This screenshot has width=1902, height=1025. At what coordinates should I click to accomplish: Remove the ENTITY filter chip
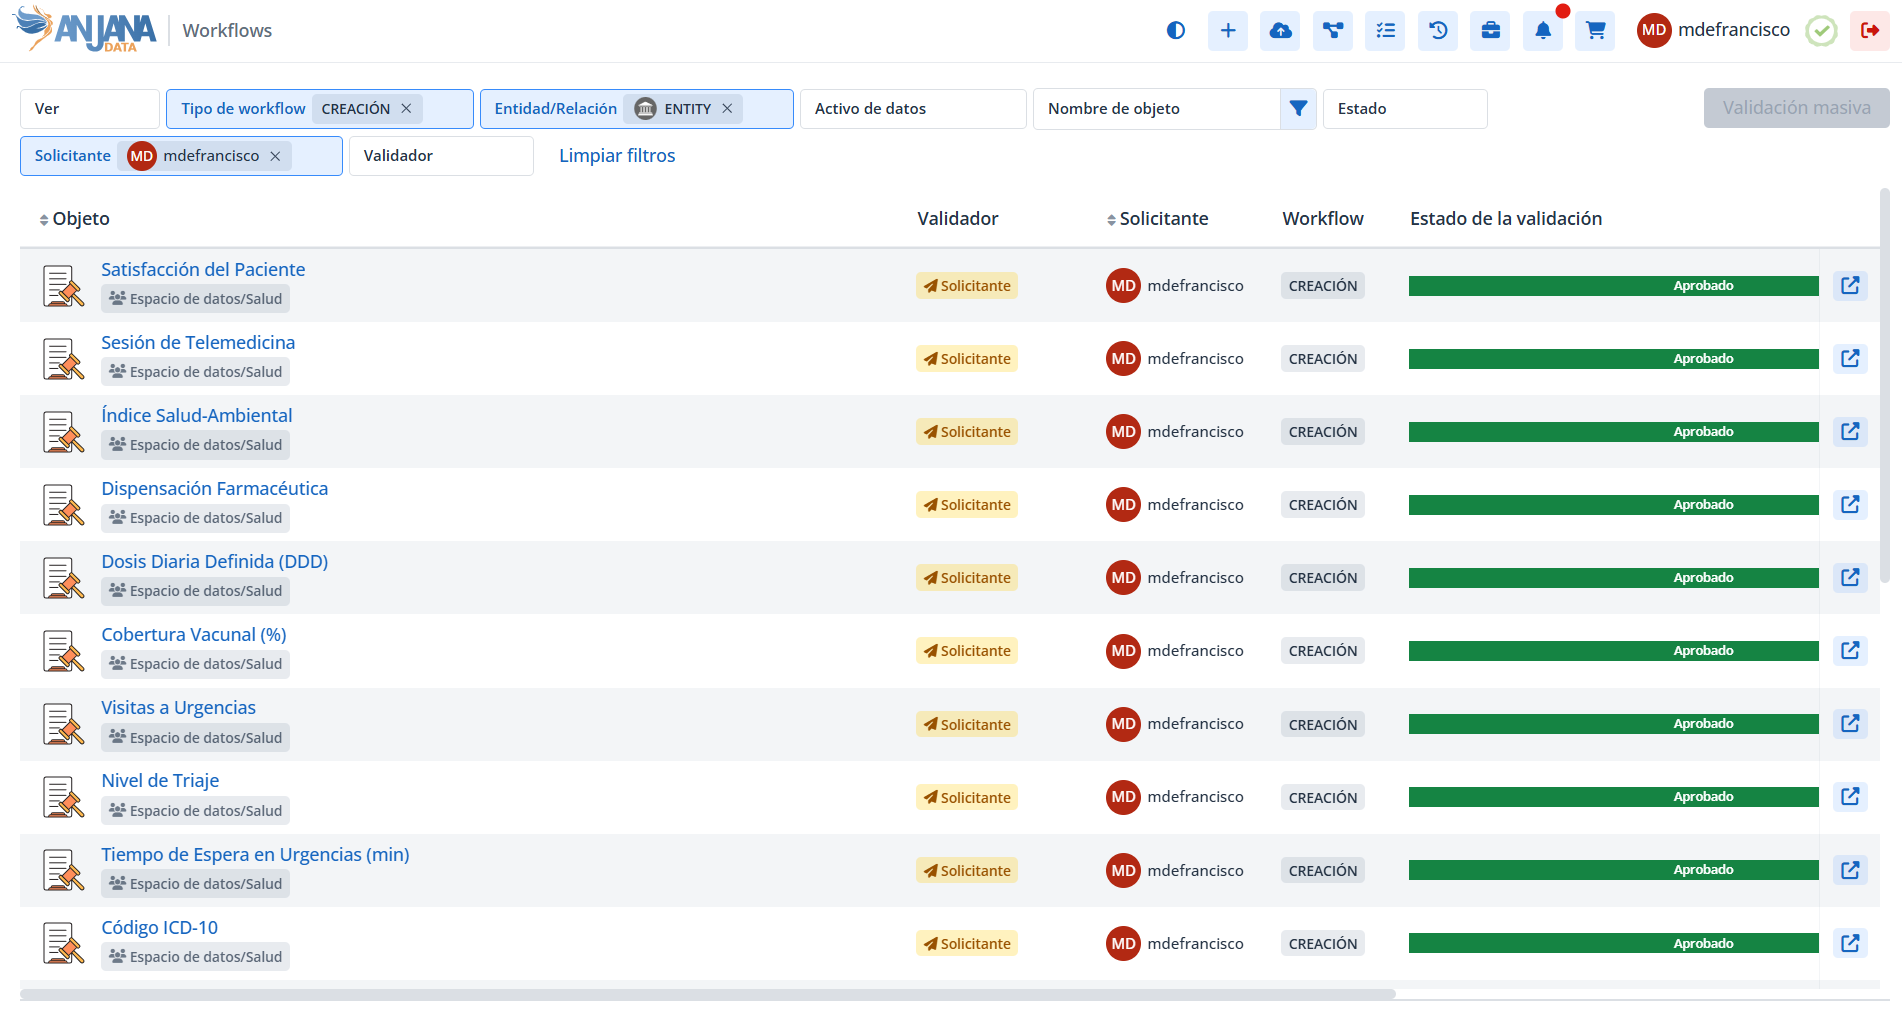click(x=727, y=109)
